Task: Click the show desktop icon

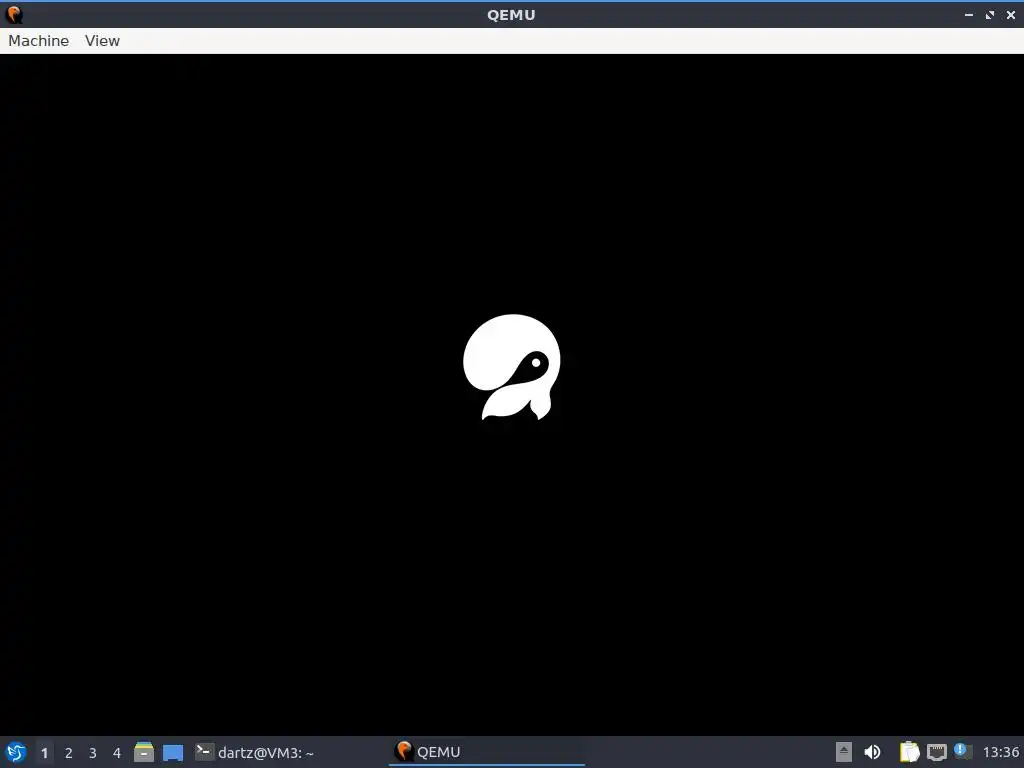Action: [x=173, y=752]
